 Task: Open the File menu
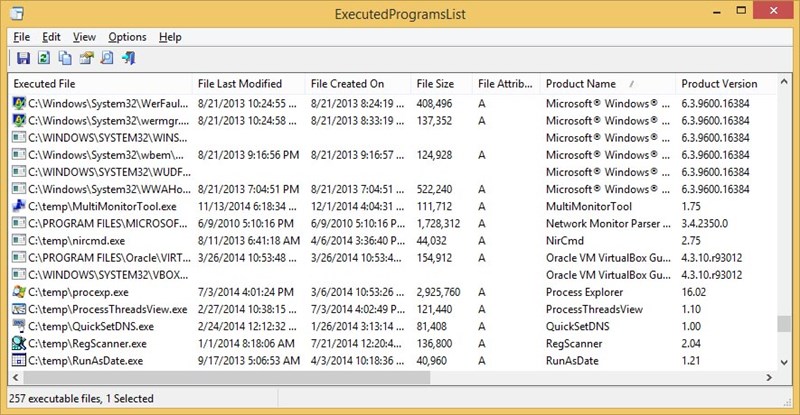click(21, 37)
